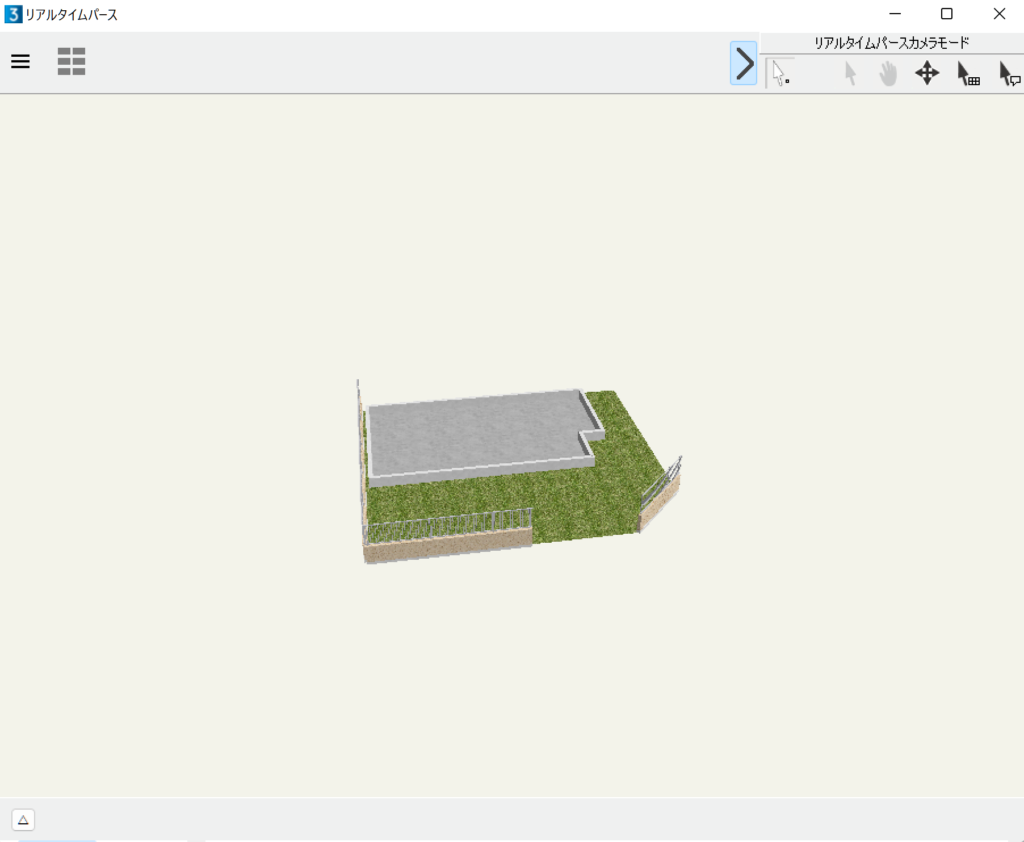Expand the bottom panel with triangle button
The height and width of the screenshot is (842, 1024).
pyautogui.click(x=24, y=820)
